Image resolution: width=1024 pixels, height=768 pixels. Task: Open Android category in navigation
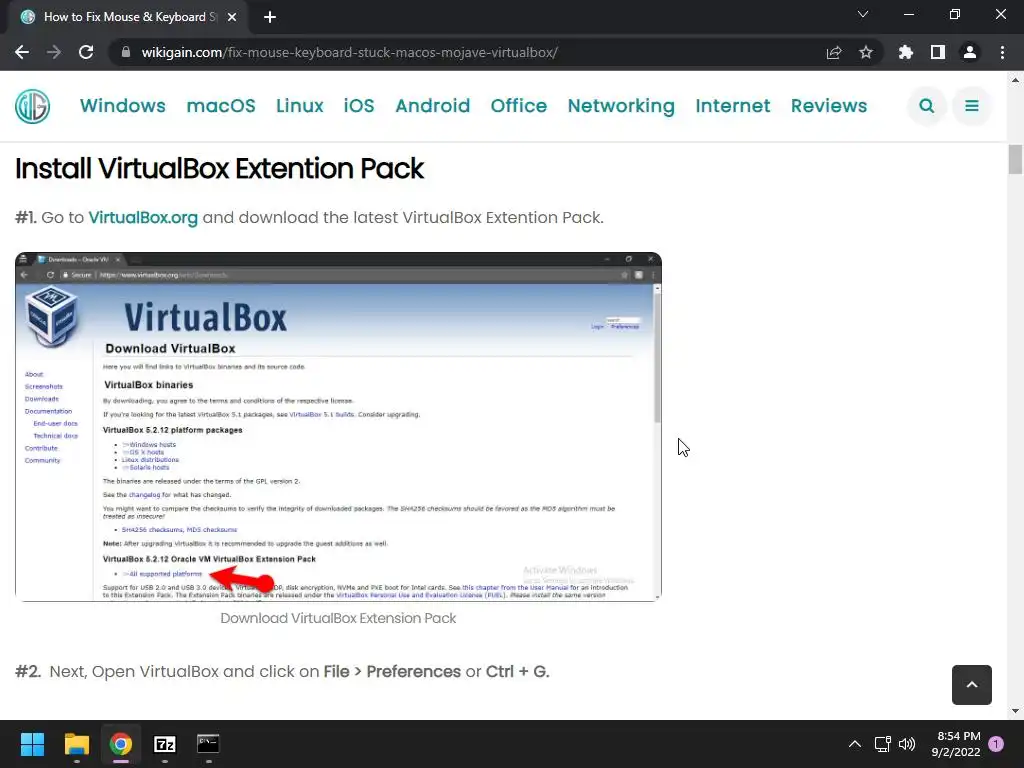[432, 106]
